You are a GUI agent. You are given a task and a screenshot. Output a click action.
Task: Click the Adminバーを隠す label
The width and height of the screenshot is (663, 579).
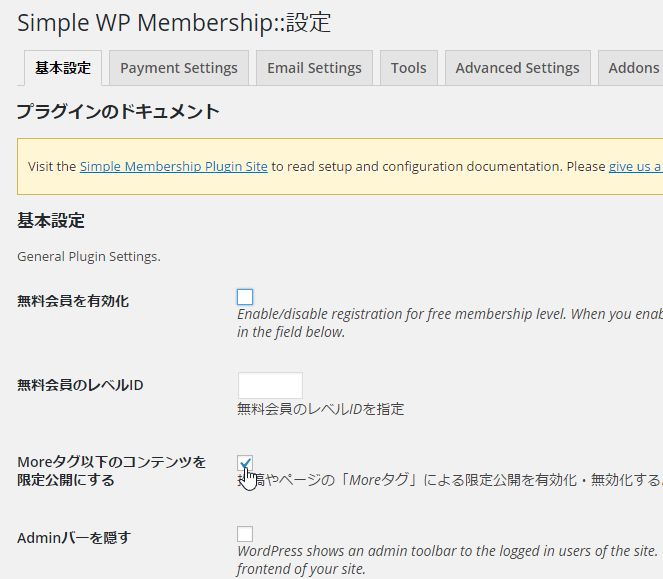coord(74,538)
